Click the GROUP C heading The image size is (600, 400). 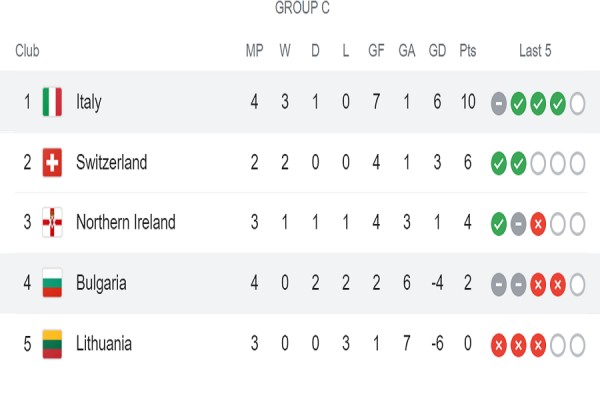pos(302,8)
